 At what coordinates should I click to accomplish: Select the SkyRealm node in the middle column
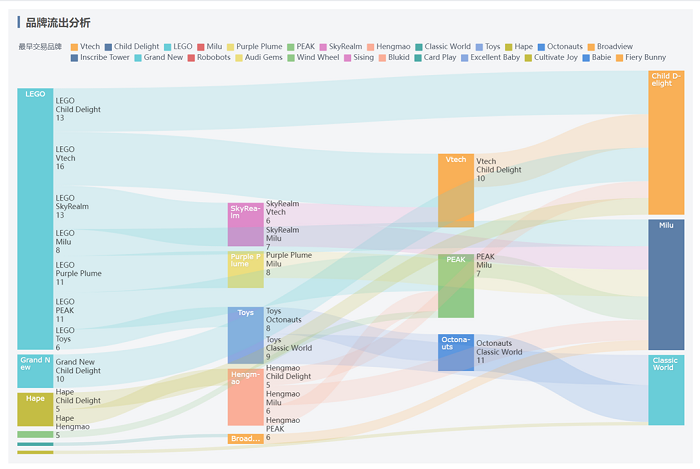[x=245, y=225]
